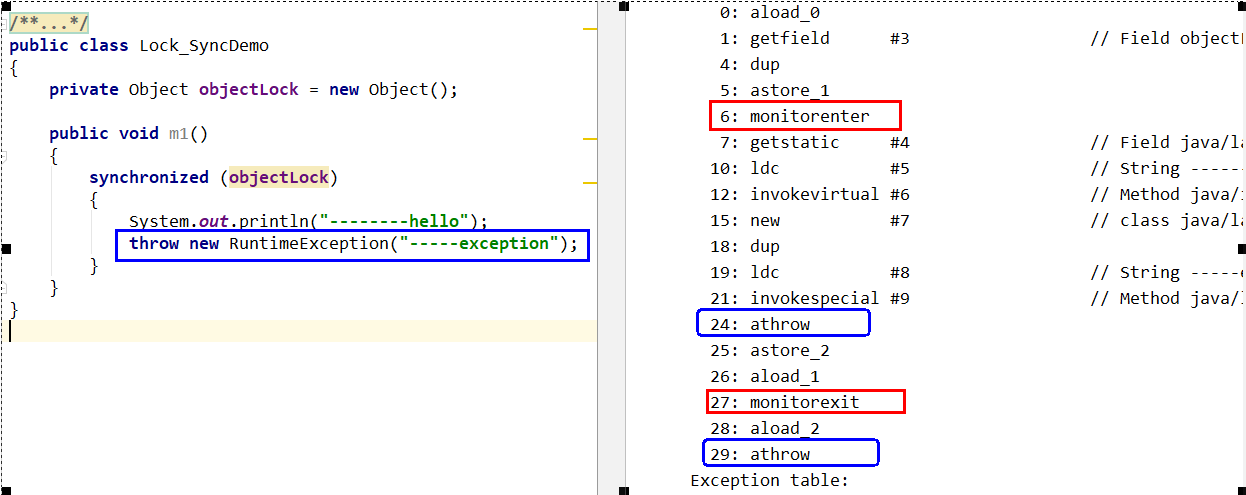This screenshot has width=1246, height=495.
Task: Click the top-center black selection handle
Action: (623, 6)
